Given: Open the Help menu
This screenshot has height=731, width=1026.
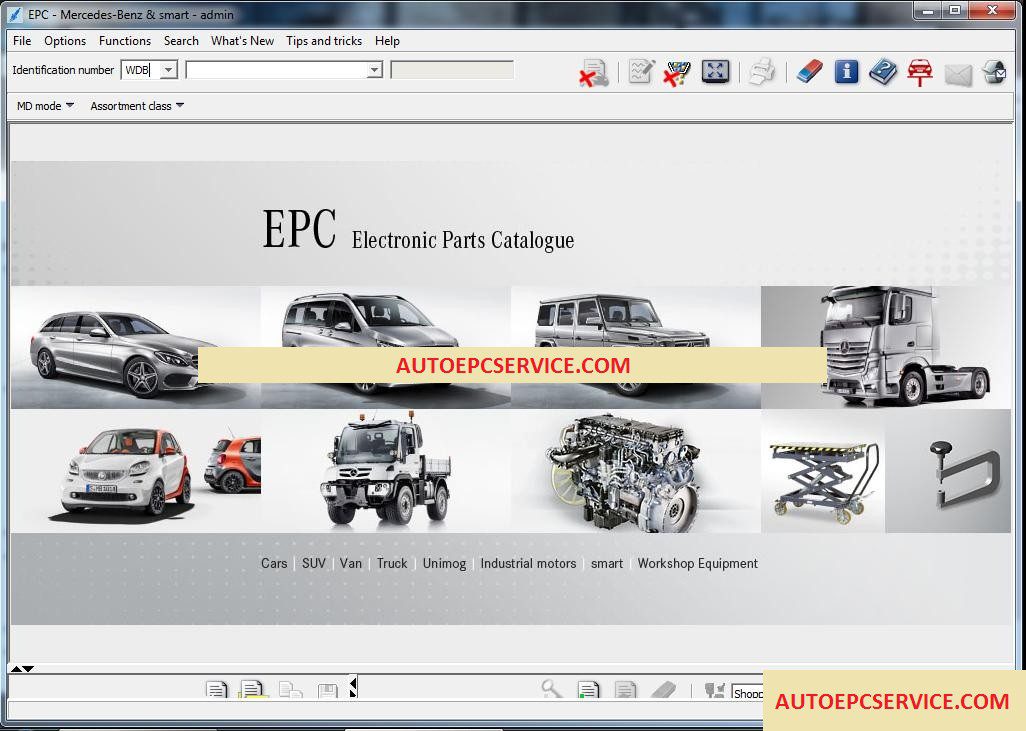Looking at the screenshot, I should click(x=387, y=41).
